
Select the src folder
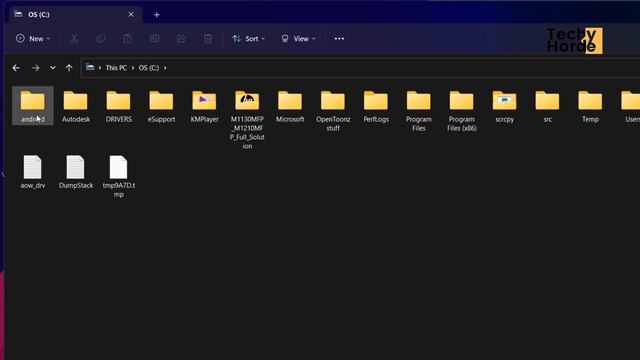547,106
